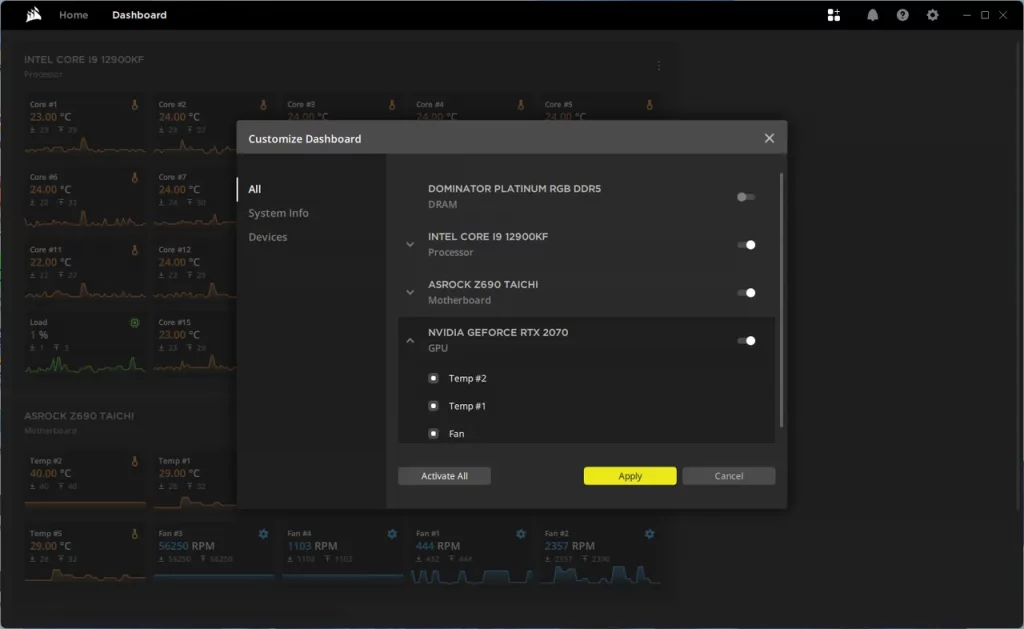Disable the Intel Core i9 12900KF toggle
The width and height of the screenshot is (1024, 629).
(x=746, y=245)
